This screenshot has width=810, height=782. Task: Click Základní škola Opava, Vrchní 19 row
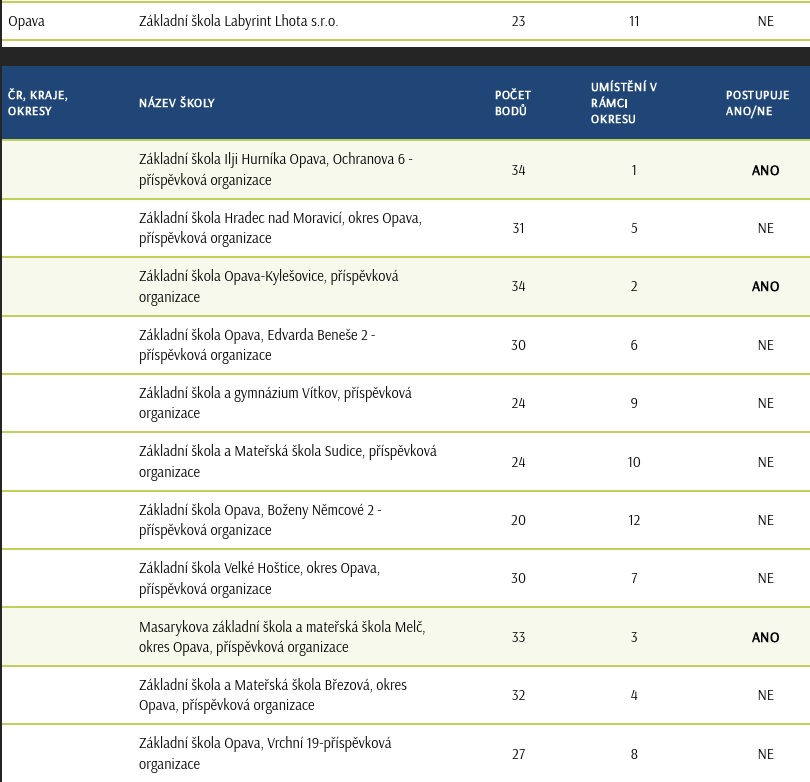click(x=265, y=753)
